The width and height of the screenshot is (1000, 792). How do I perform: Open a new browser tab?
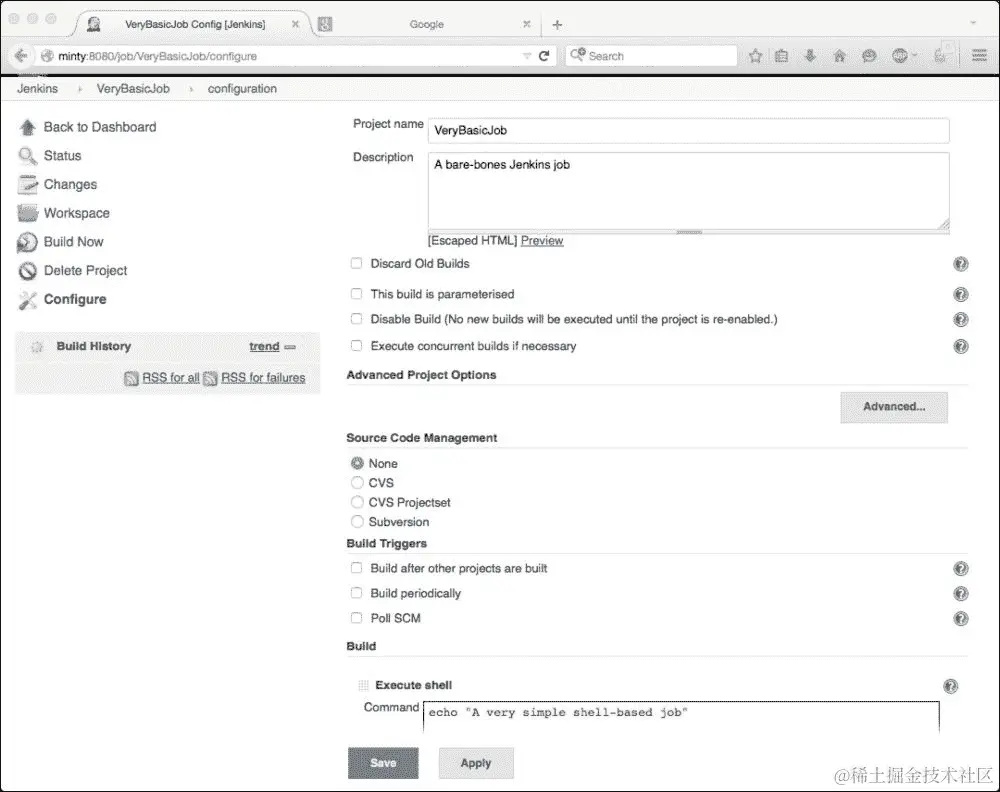557,25
